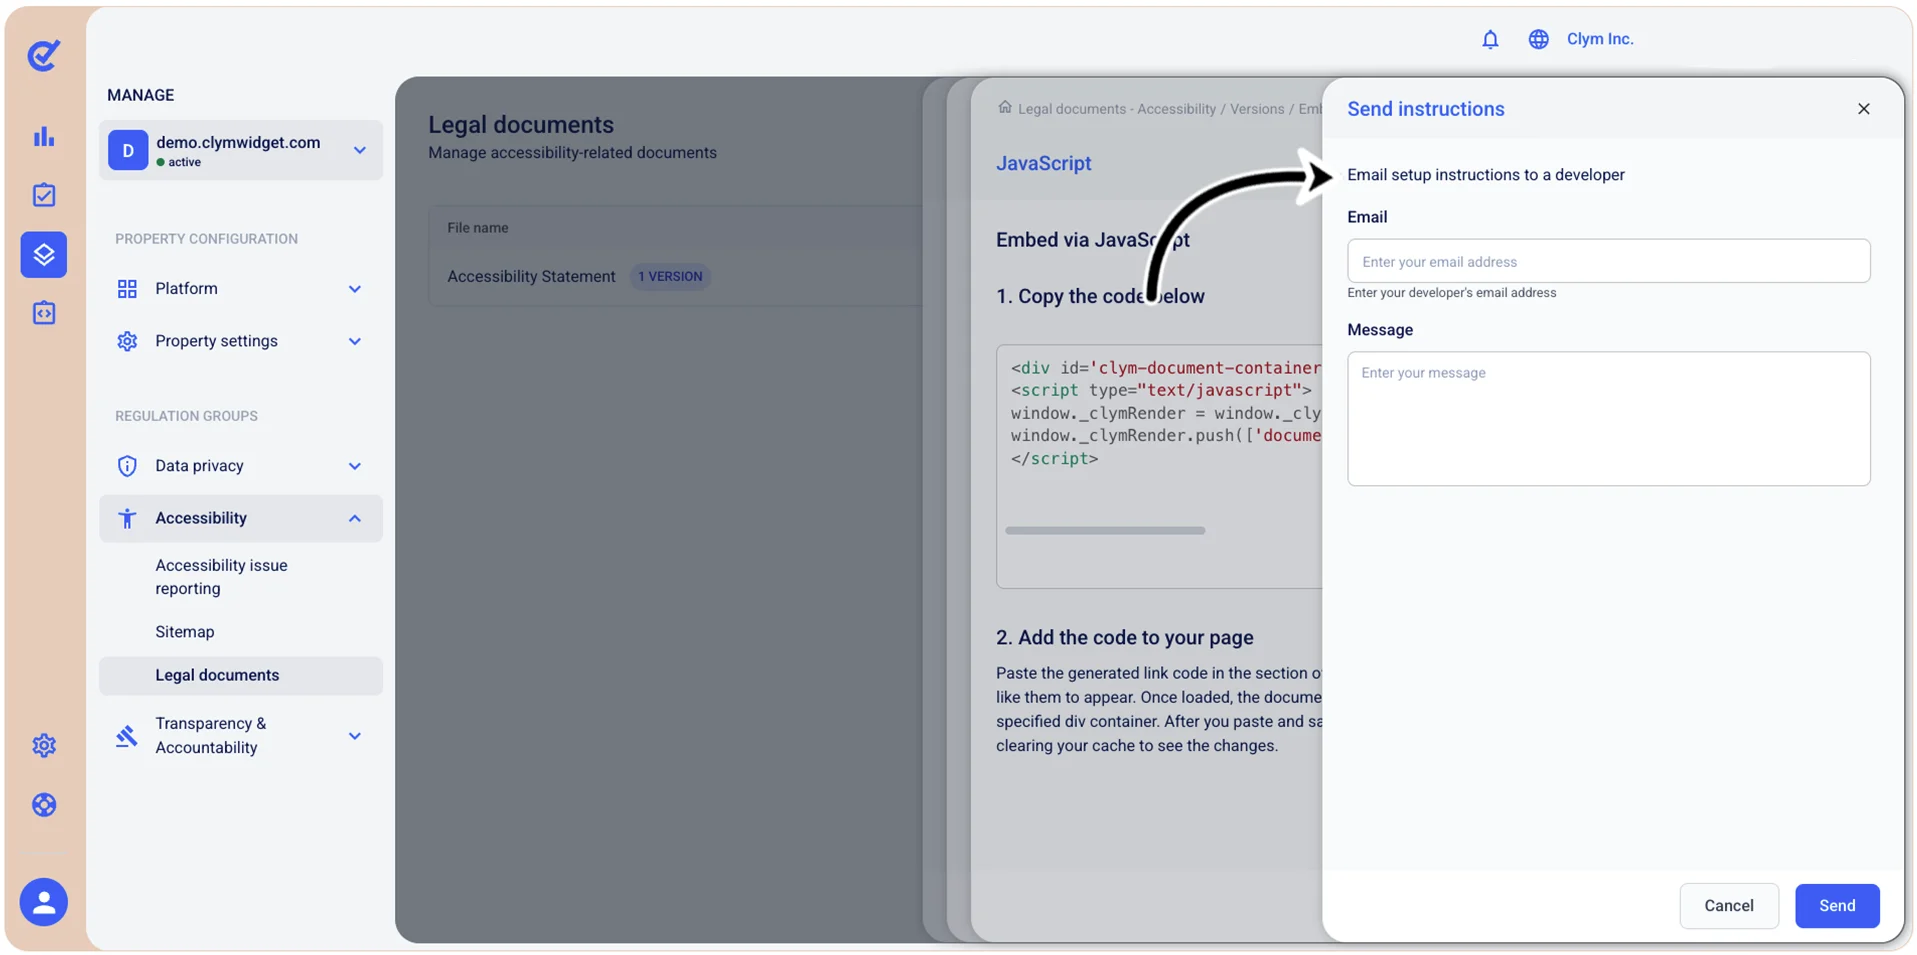Image resolution: width=1917 pixels, height=955 pixels.
Task: Open the help support lifebuoy icon
Action: pos(44,805)
